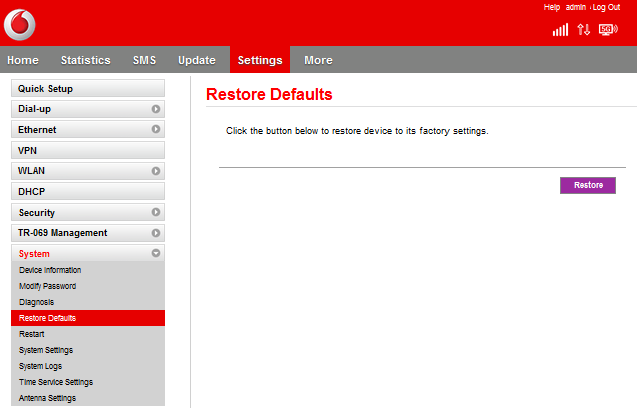Open the Update tab
The image size is (639, 410).
click(x=197, y=60)
